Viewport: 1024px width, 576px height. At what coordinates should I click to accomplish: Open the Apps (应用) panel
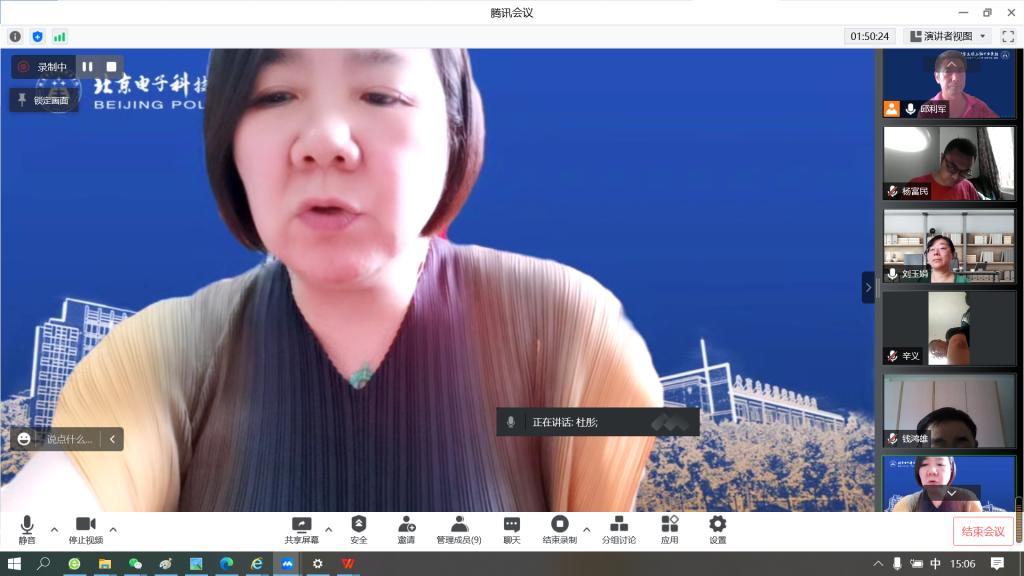[669, 525]
